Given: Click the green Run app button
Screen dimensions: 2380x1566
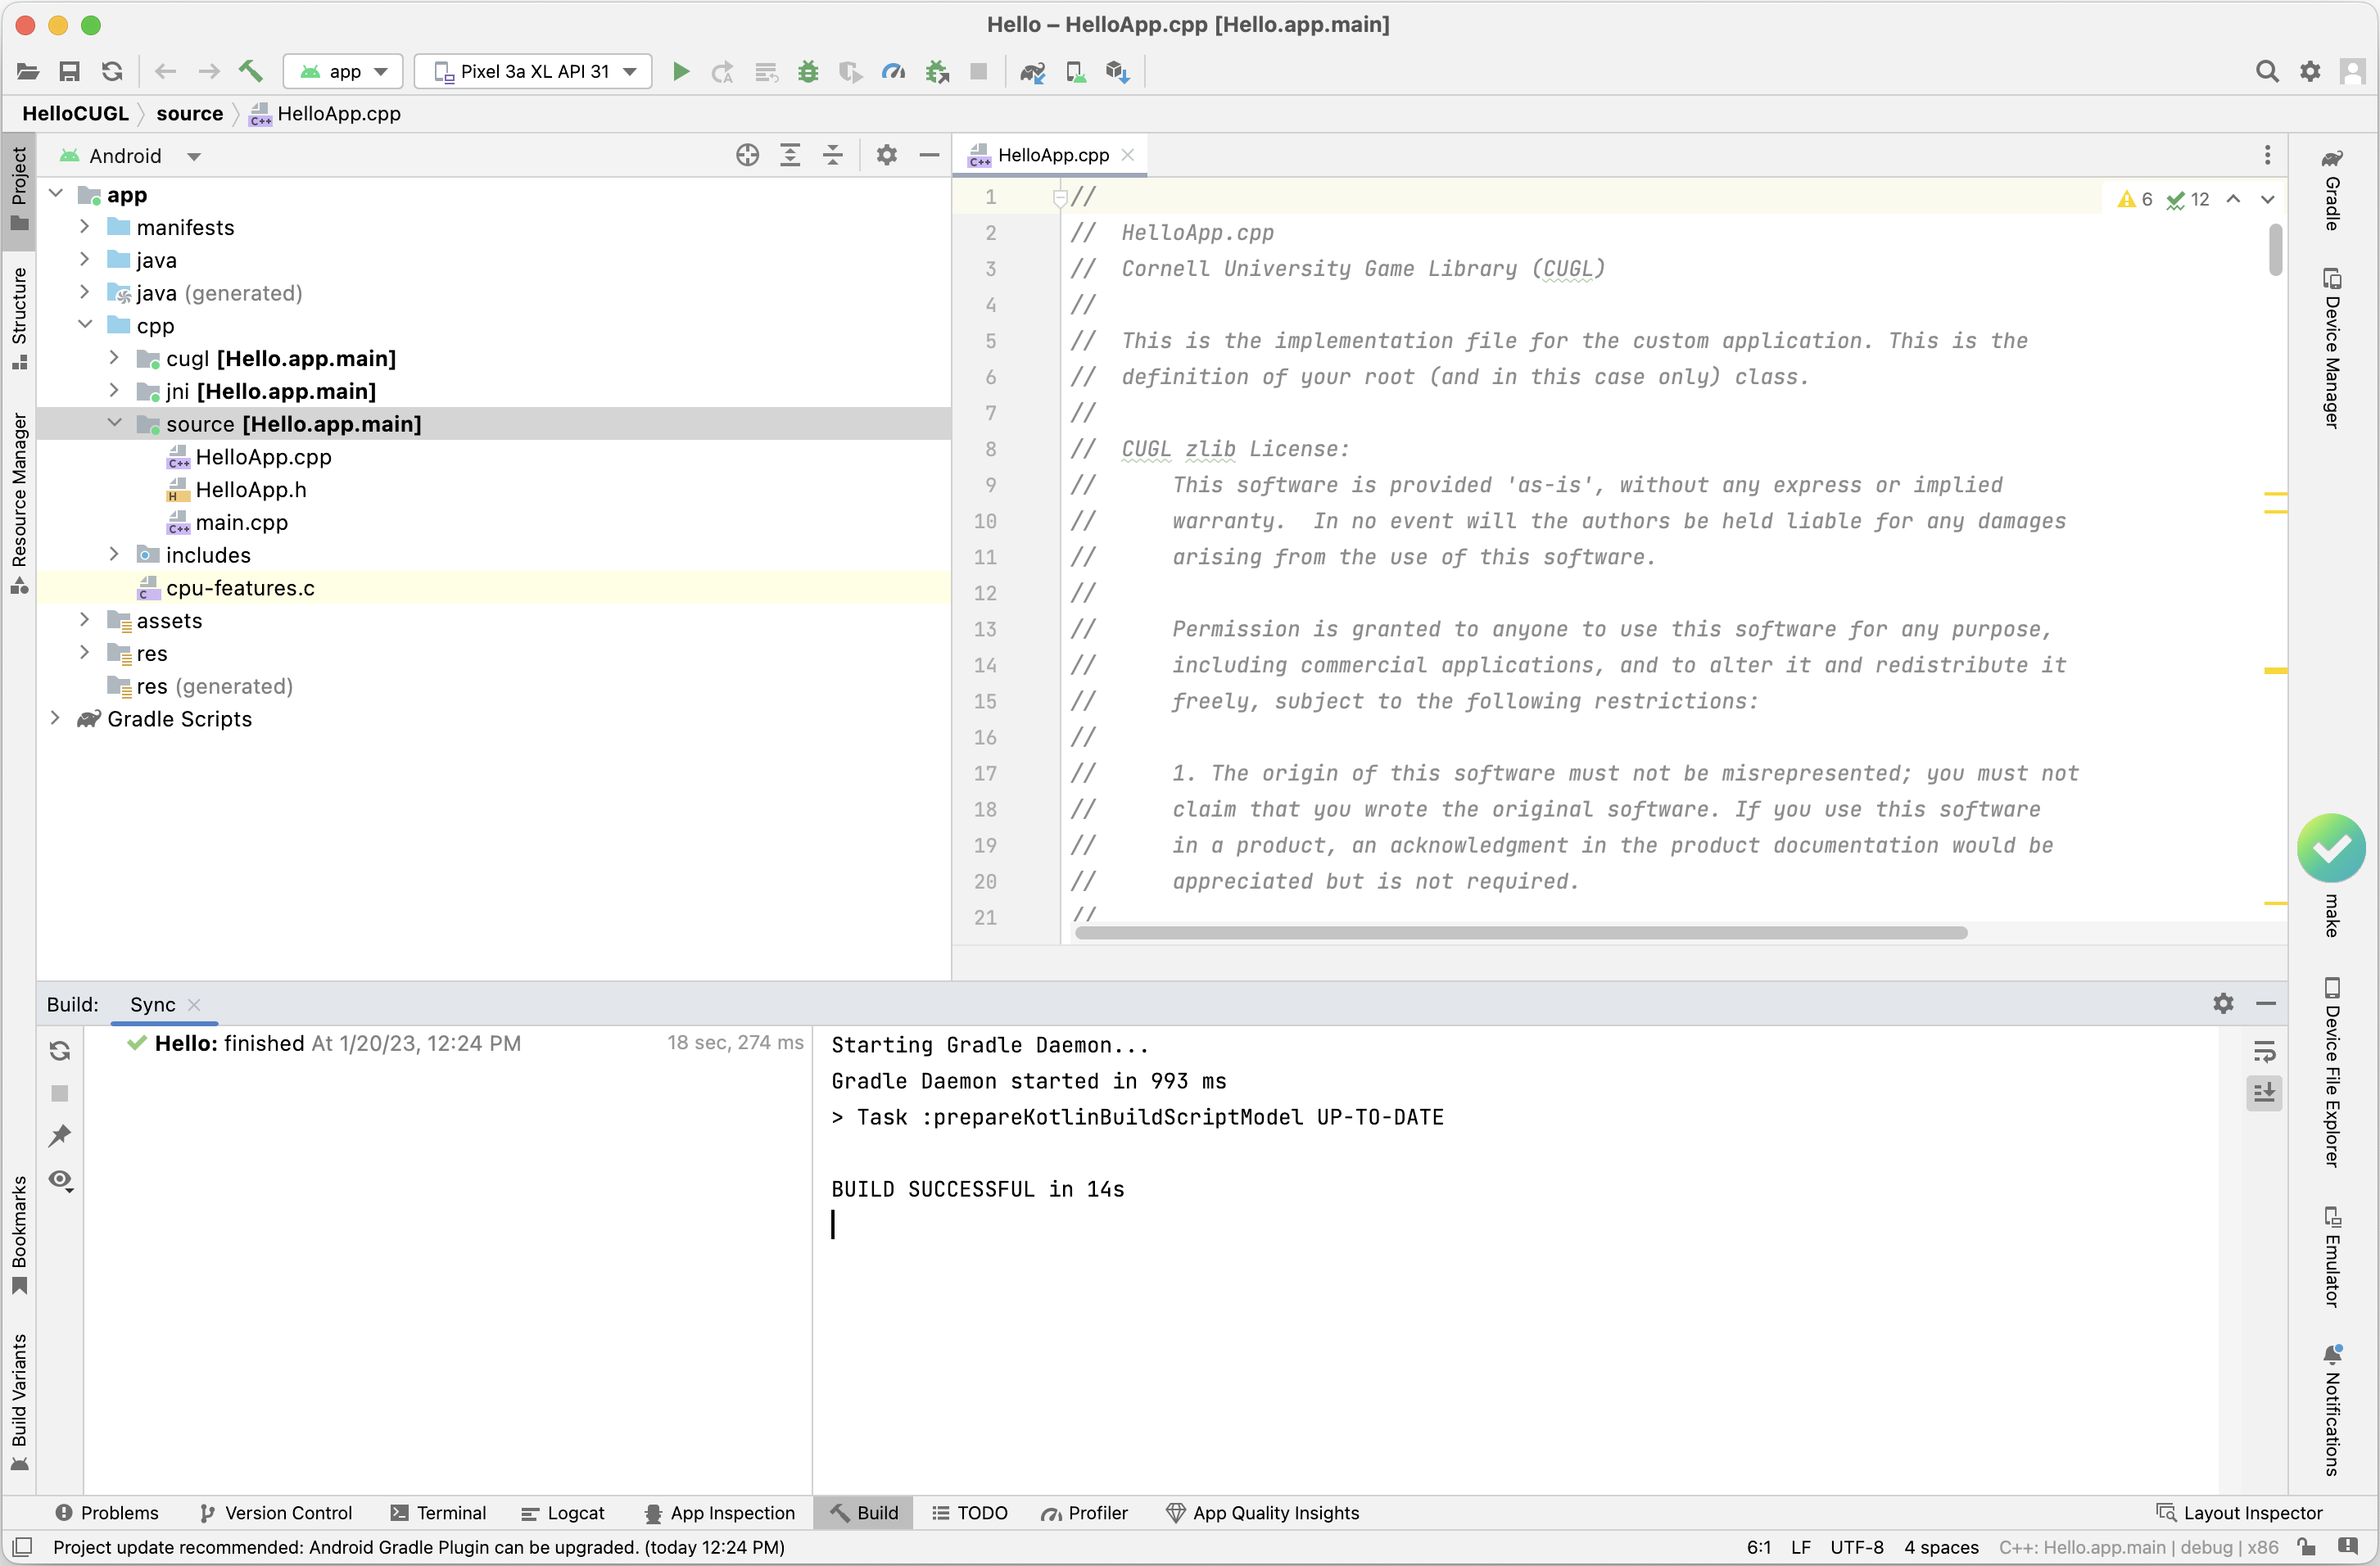Looking at the screenshot, I should coord(680,71).
